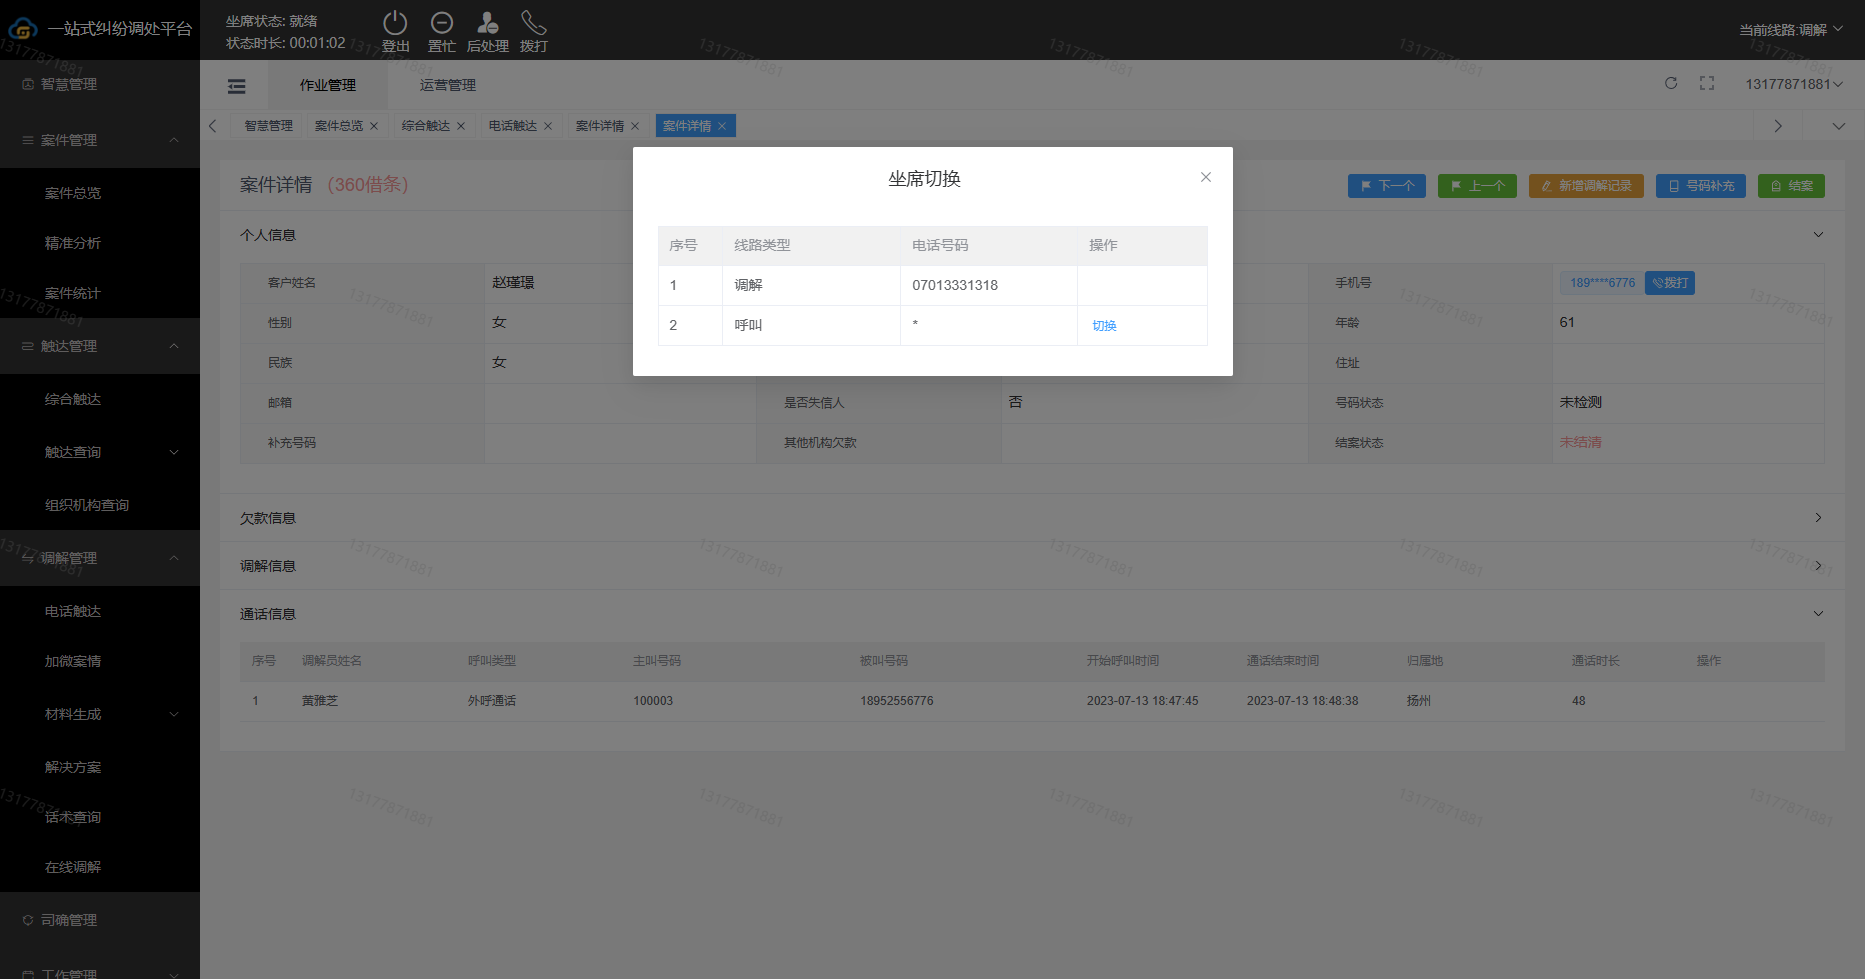
Task: Collapse the 个人信息 section
Action: point(1818,235)
